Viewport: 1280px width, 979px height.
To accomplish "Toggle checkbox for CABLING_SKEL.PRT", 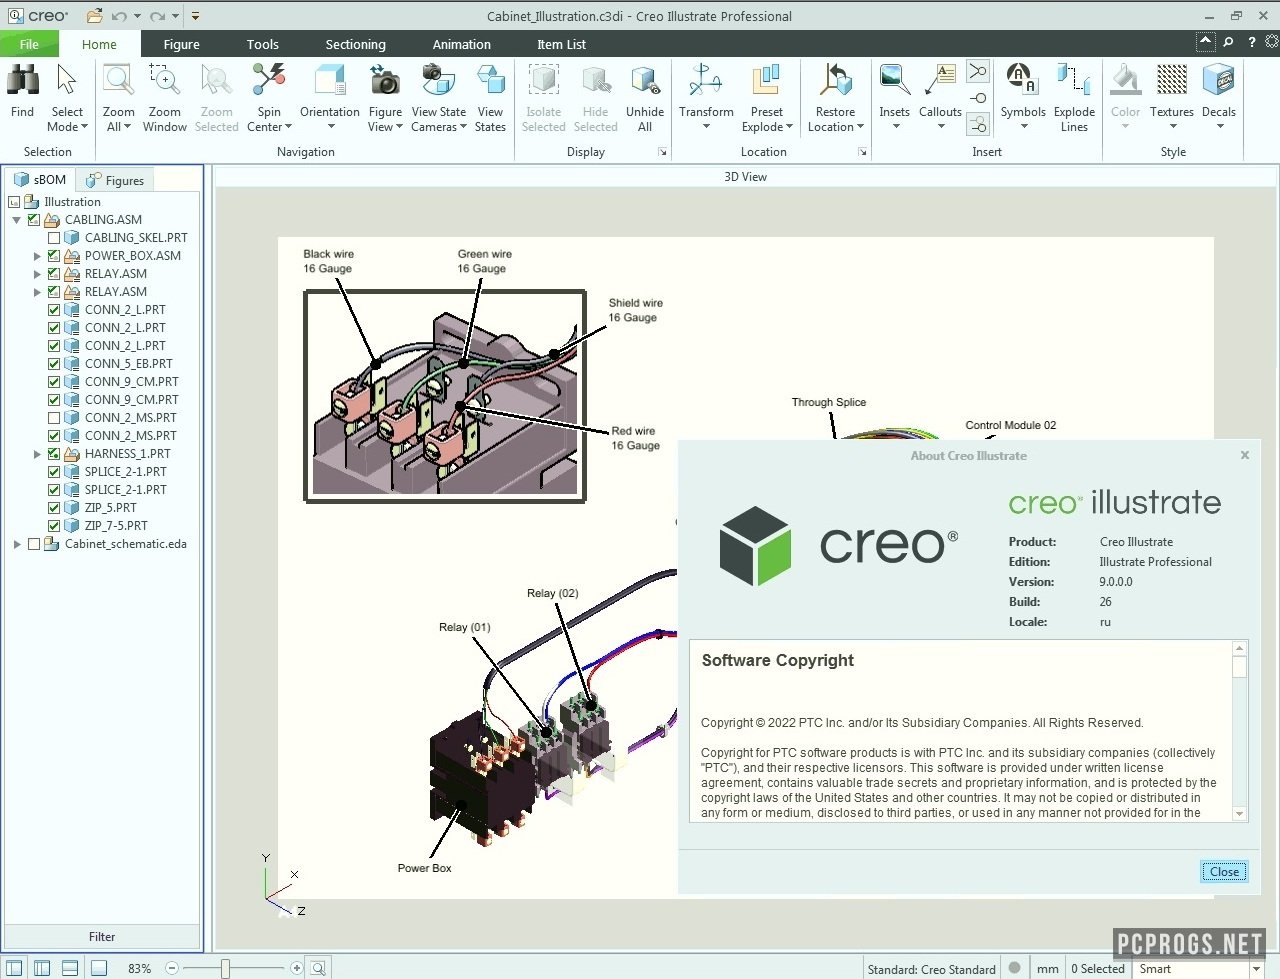I will pyautogui.click(x=54, y=238).
